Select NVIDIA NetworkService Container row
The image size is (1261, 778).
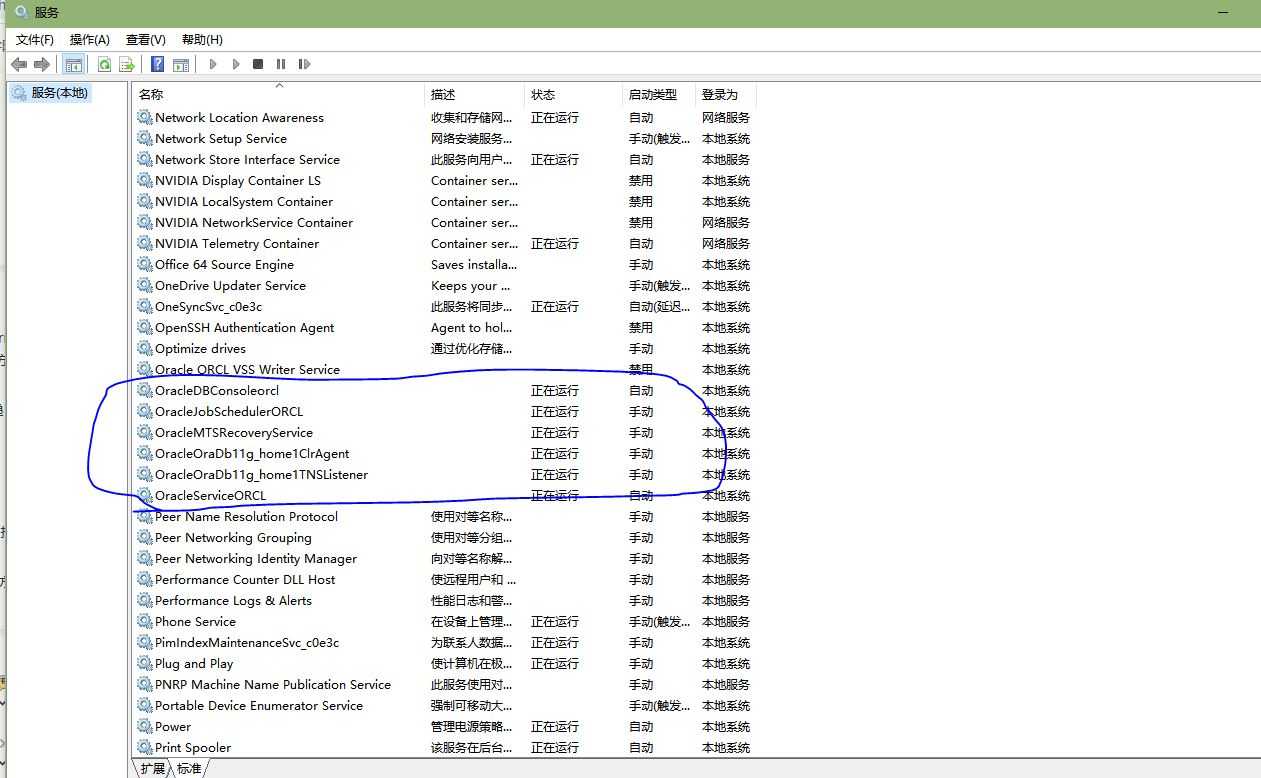coord(445,222)
